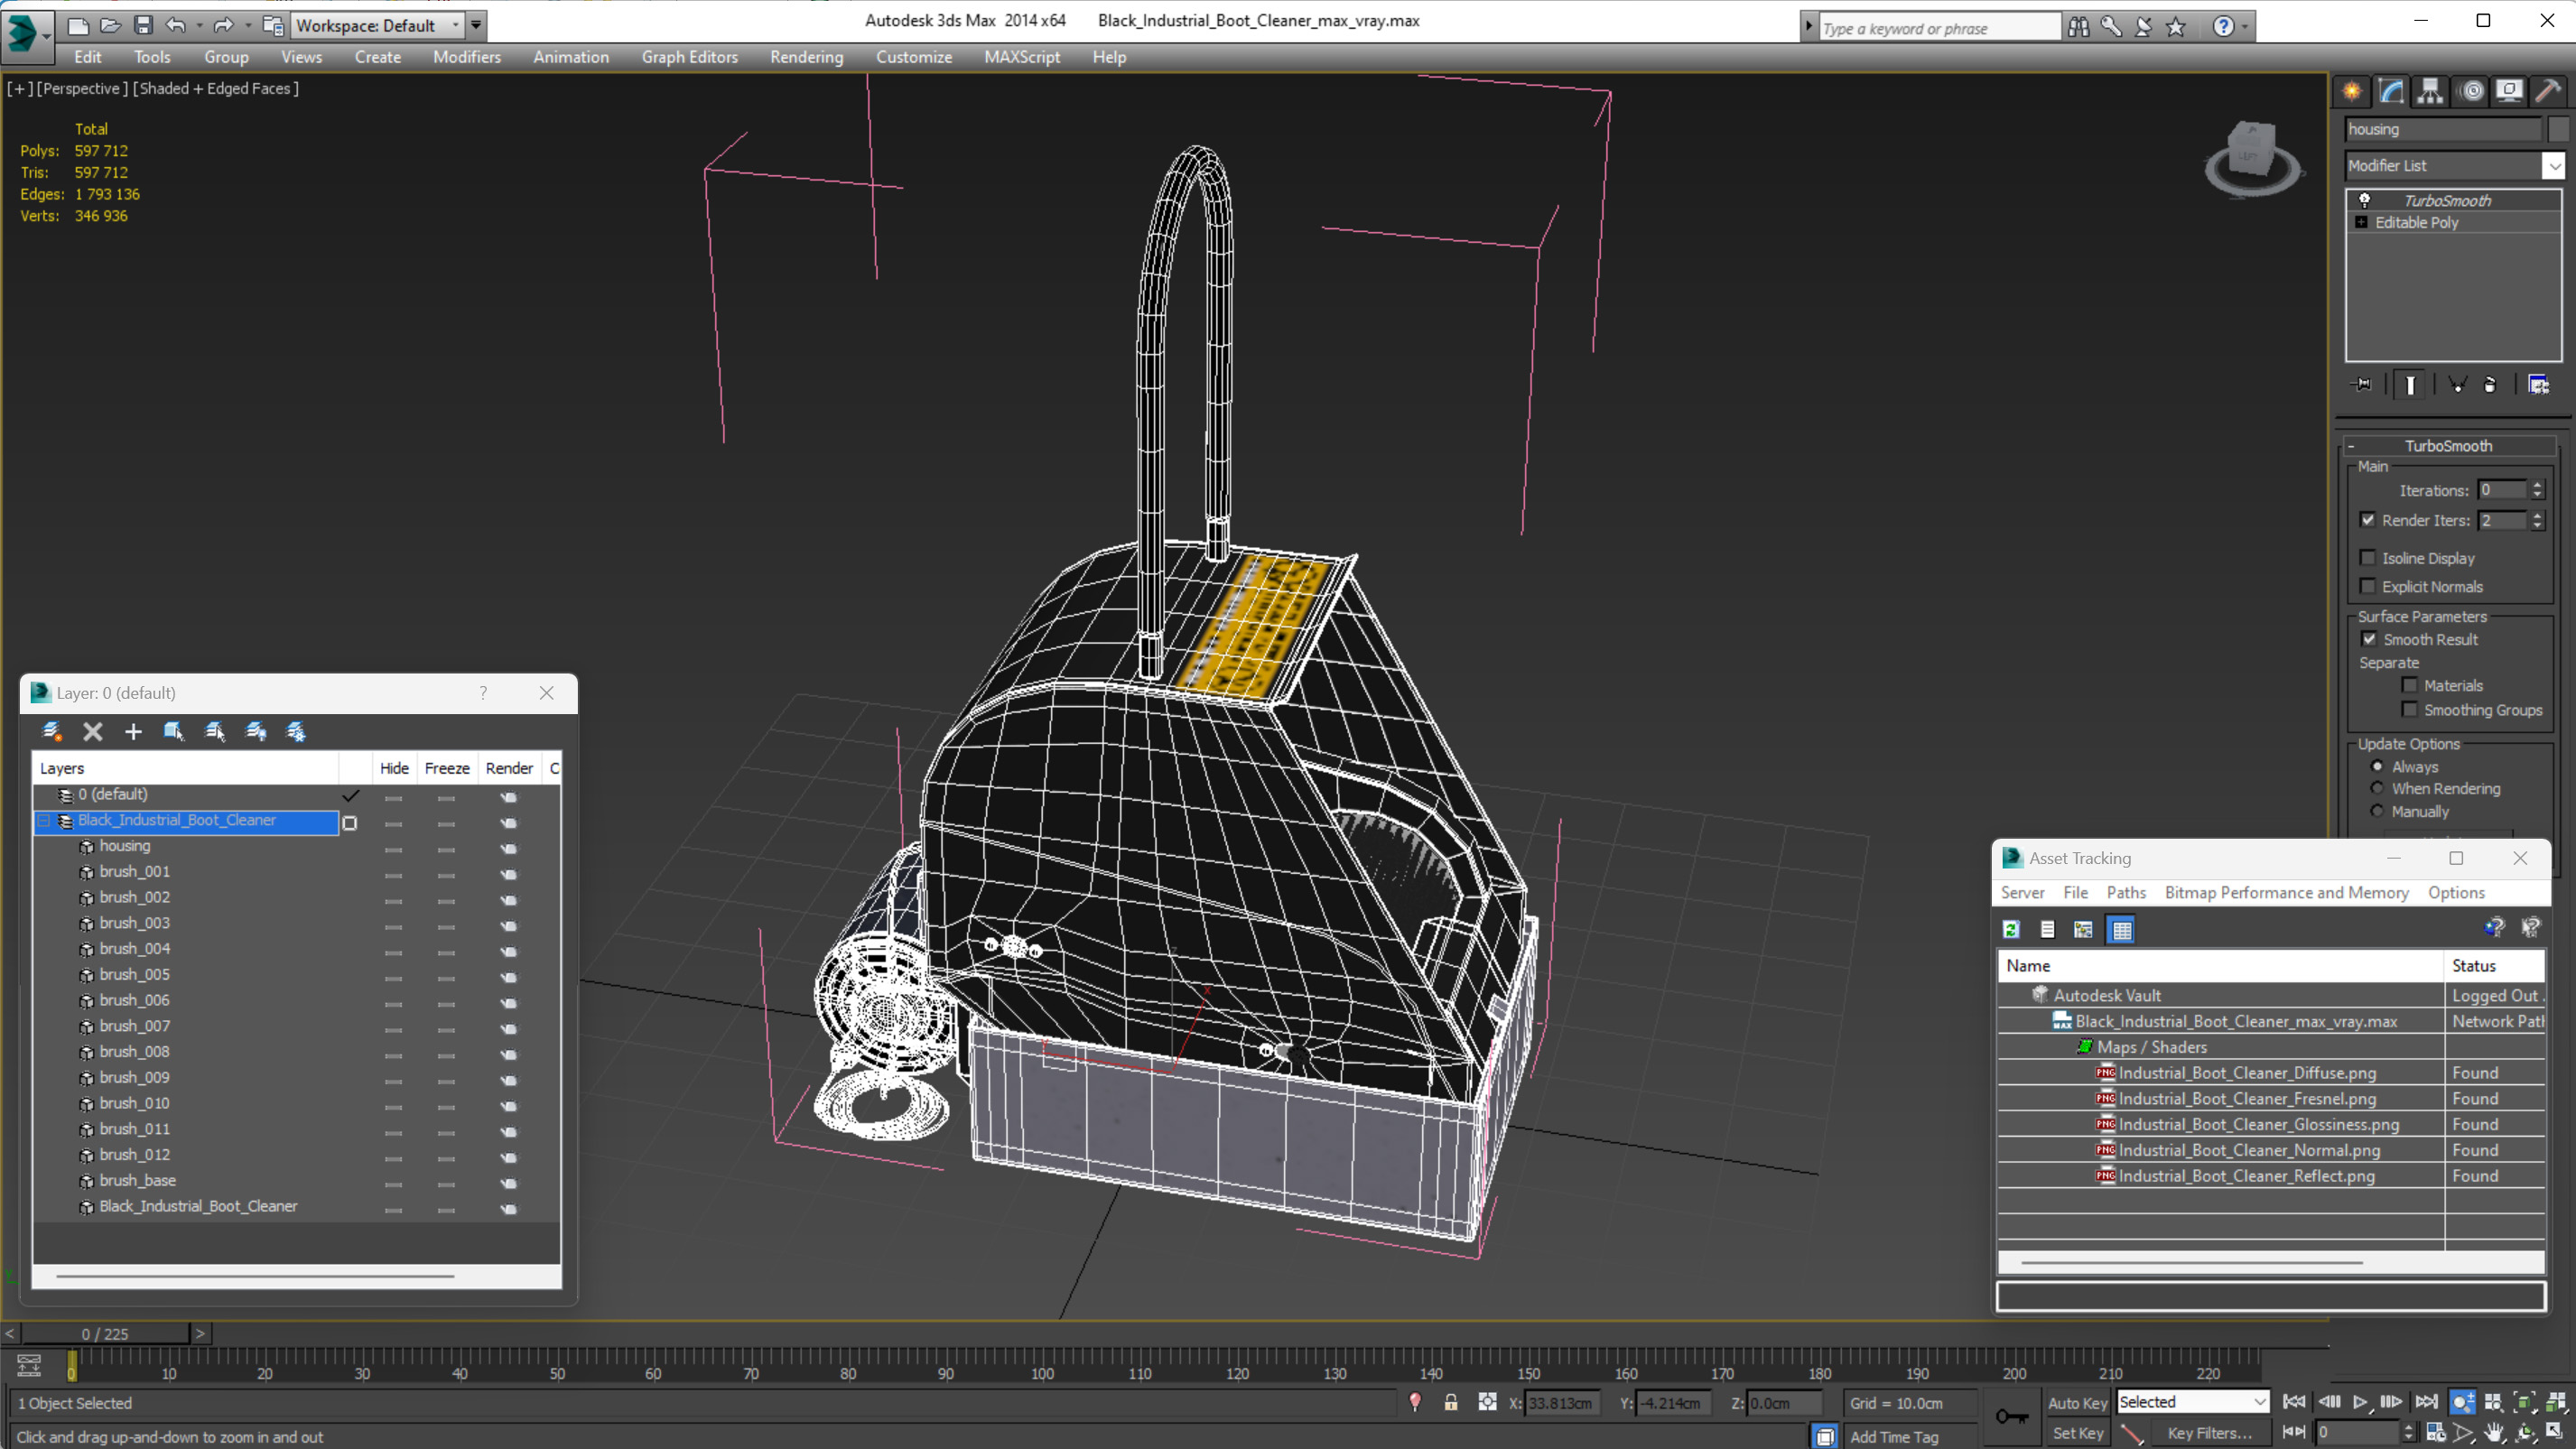The height and width of the screenshot is (1449, 2576).
Task: Open the MAXScript menu
Action: click(1021, 57)
